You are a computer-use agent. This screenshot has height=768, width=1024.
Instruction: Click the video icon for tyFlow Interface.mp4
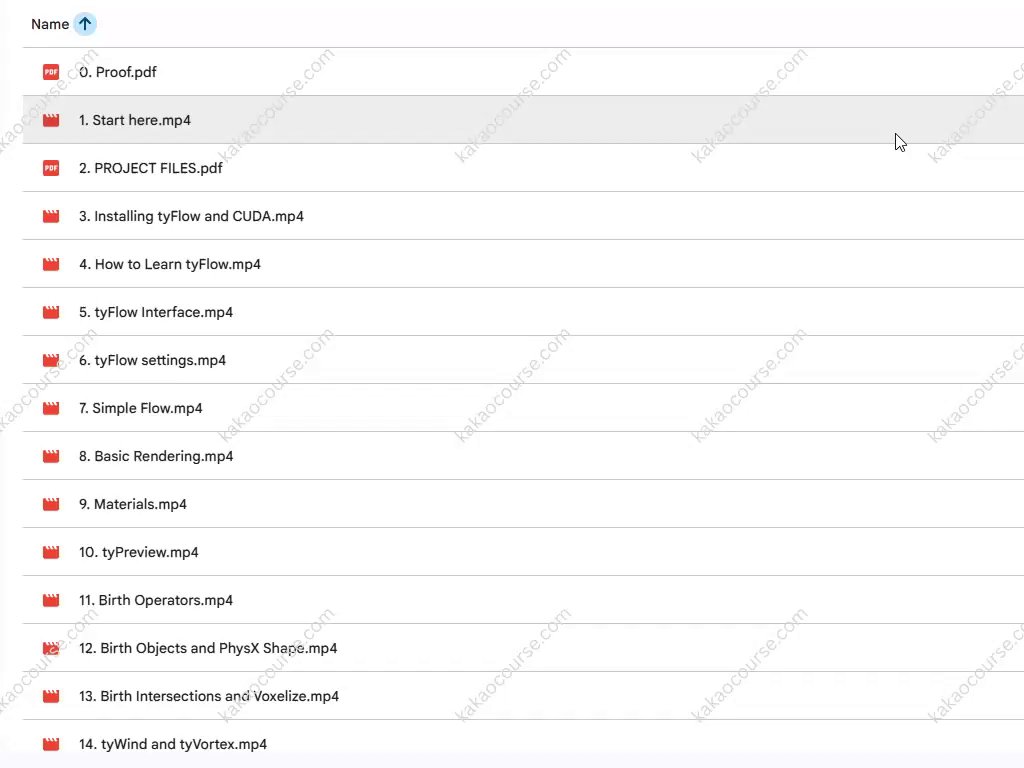pyautogui.click(x=51, y=312)
